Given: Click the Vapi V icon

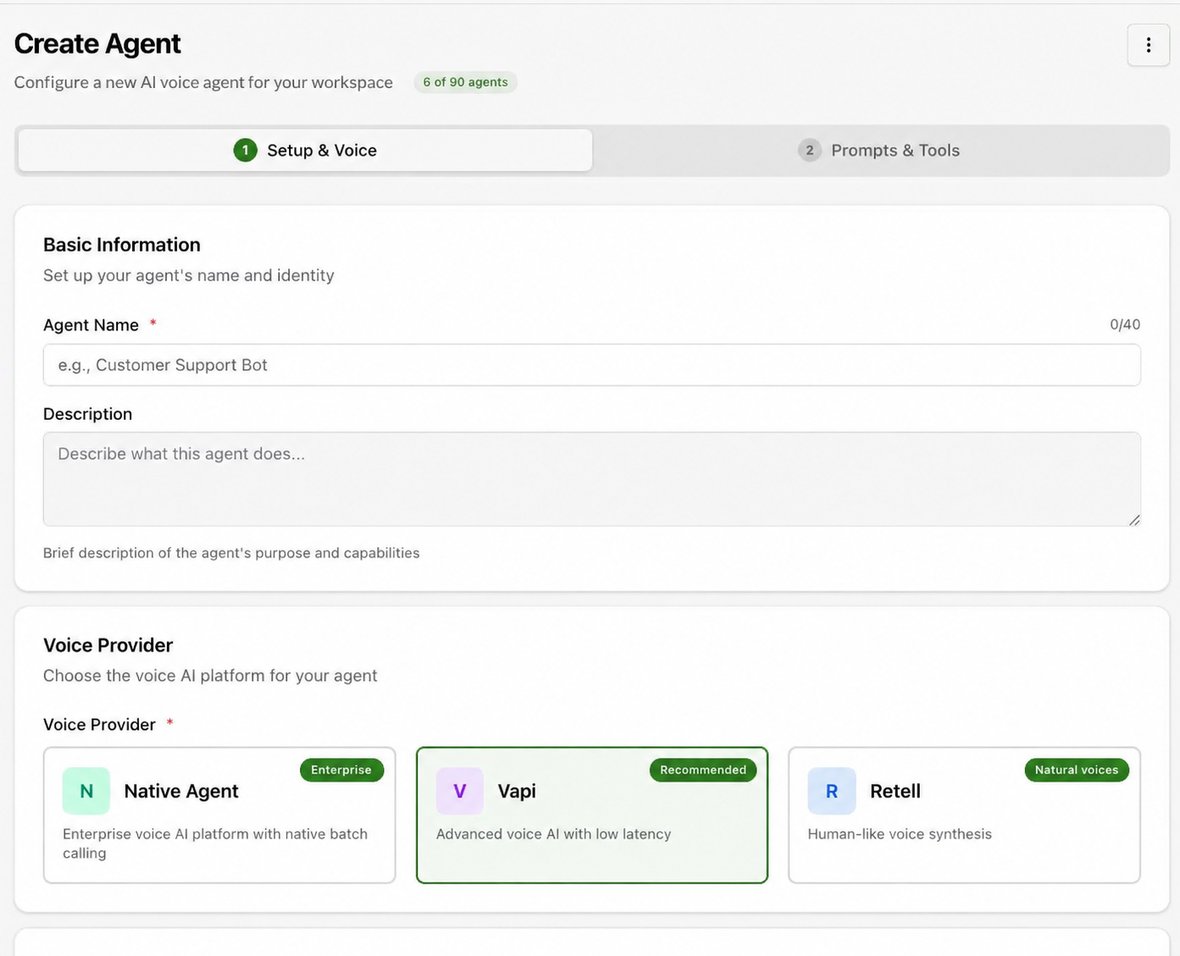Looking at the screenshot, I should coord(459,791).
